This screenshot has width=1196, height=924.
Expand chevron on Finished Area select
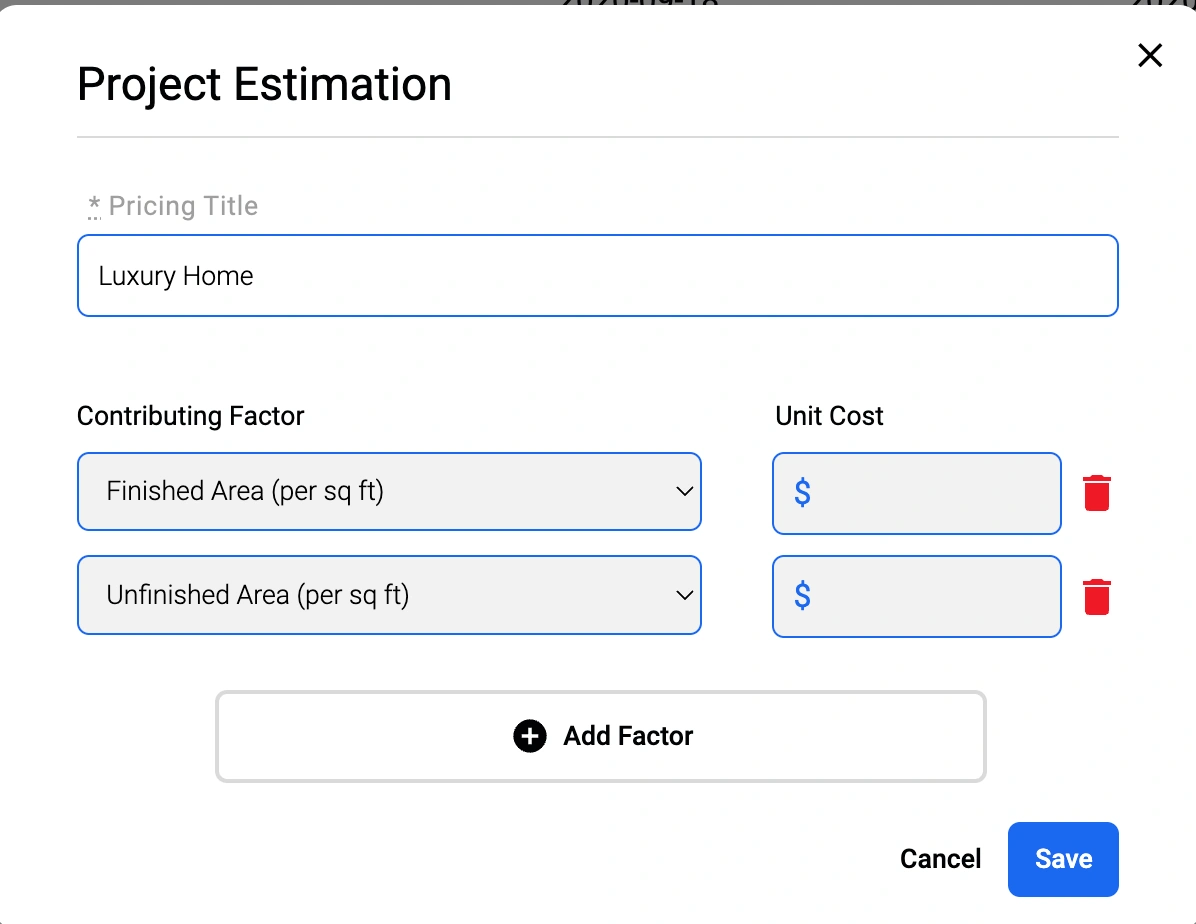[x=684, y=491]
